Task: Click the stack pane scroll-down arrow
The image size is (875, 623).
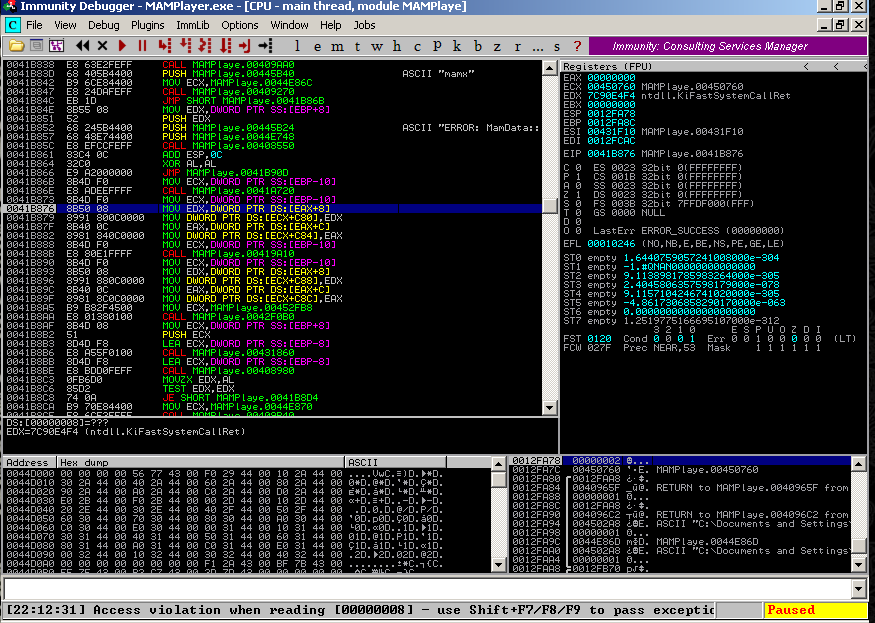Action: pyautogui.click(x=859, y=564)
